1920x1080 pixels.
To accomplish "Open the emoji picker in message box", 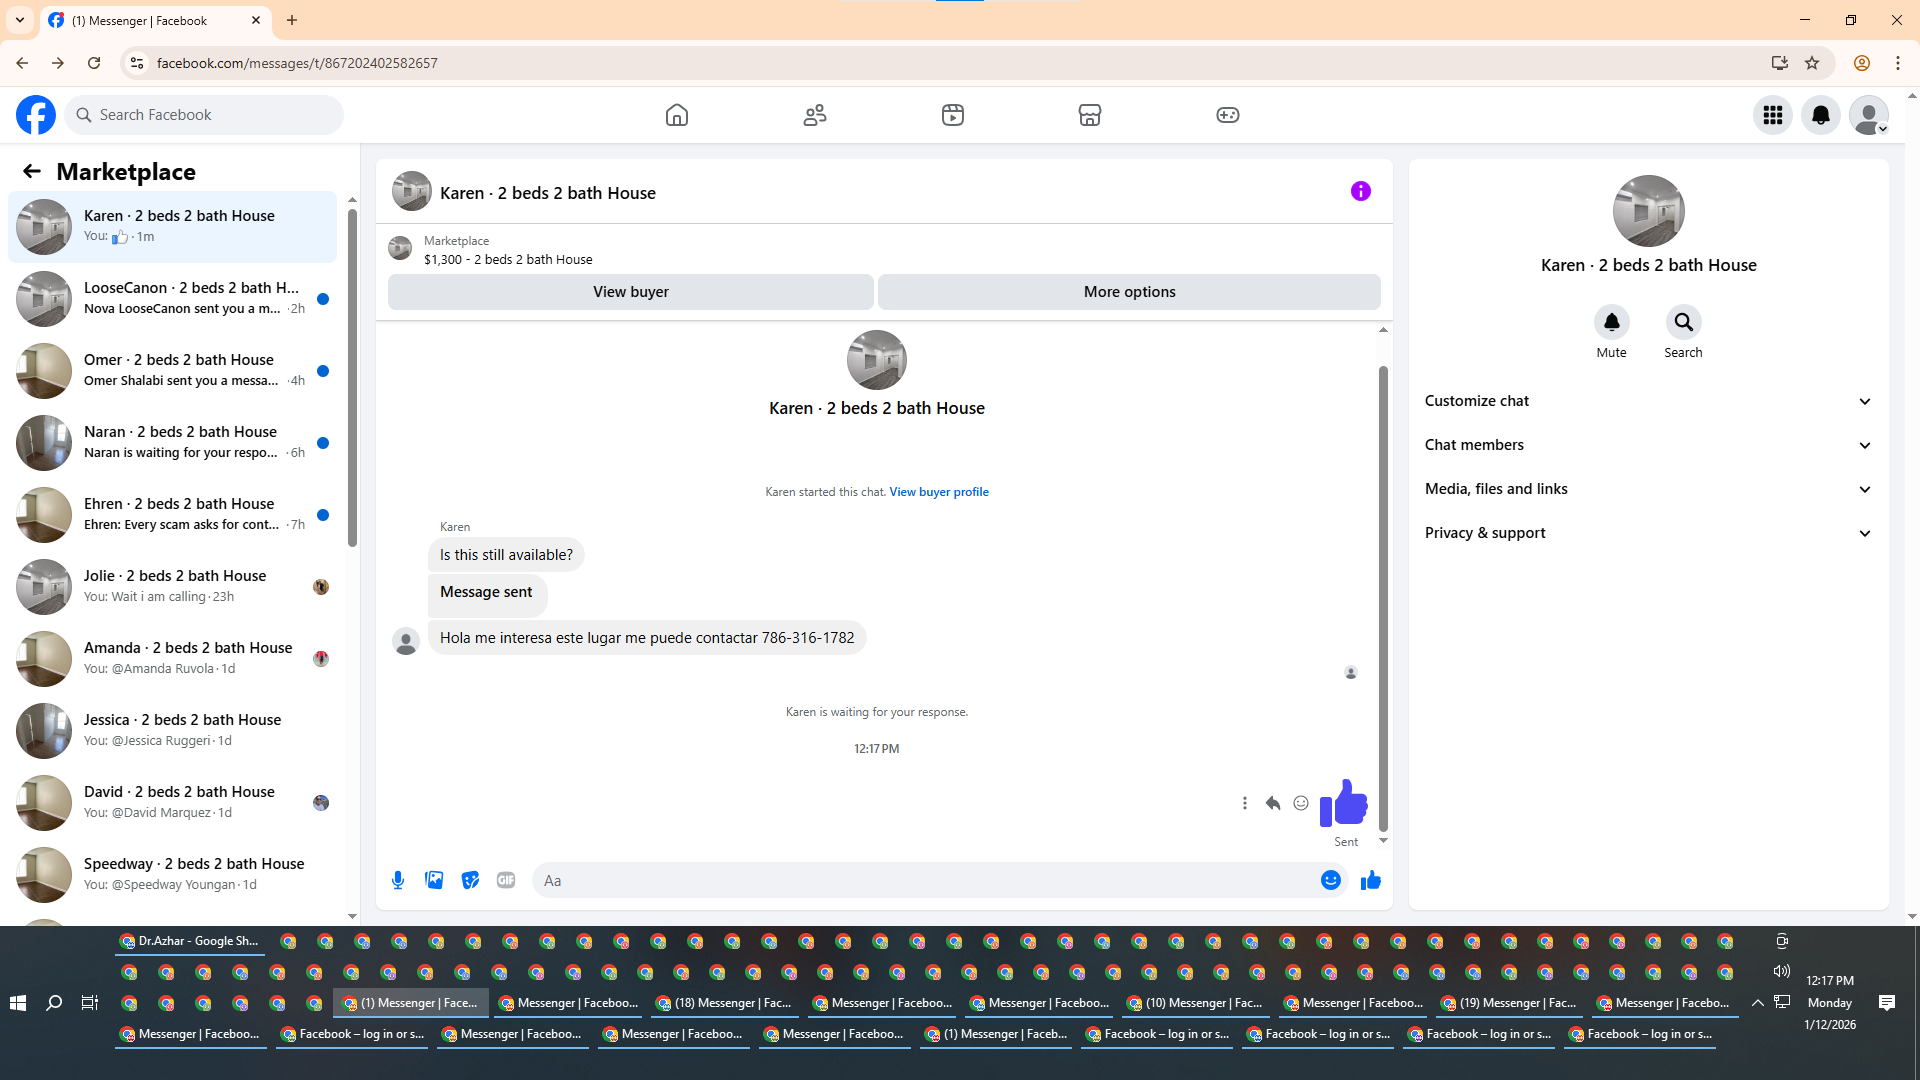I will pyautogui.click(x=1330, y=880).
